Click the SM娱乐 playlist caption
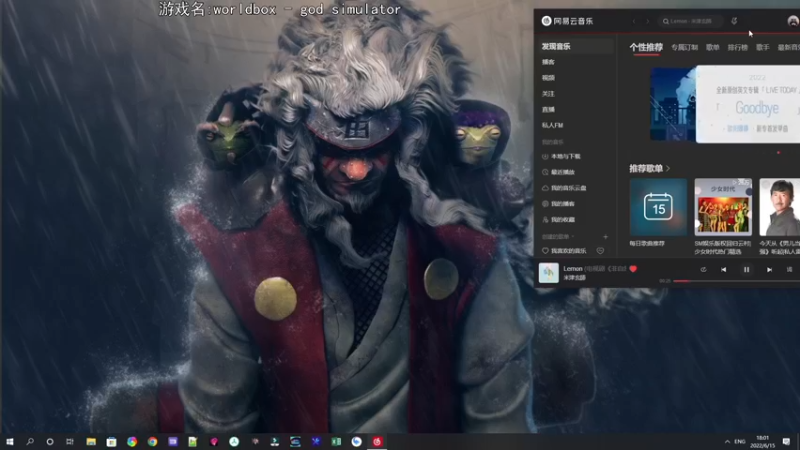This screenshot has width=800, height=450. tap(722, 247)
